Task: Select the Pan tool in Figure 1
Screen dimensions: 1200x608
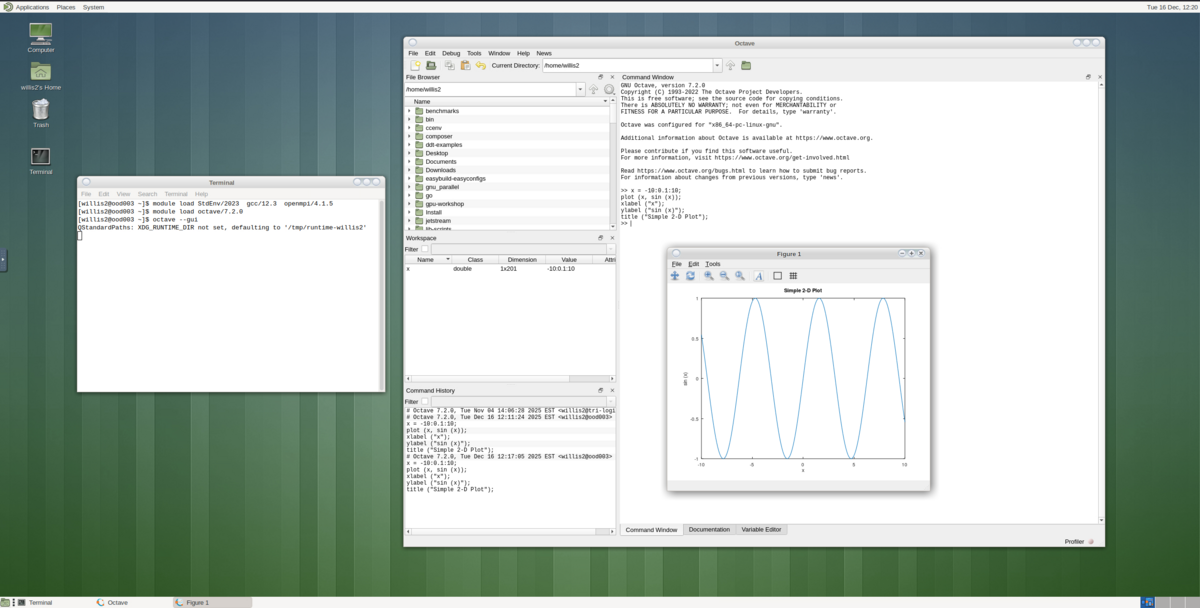Action: 675,276
